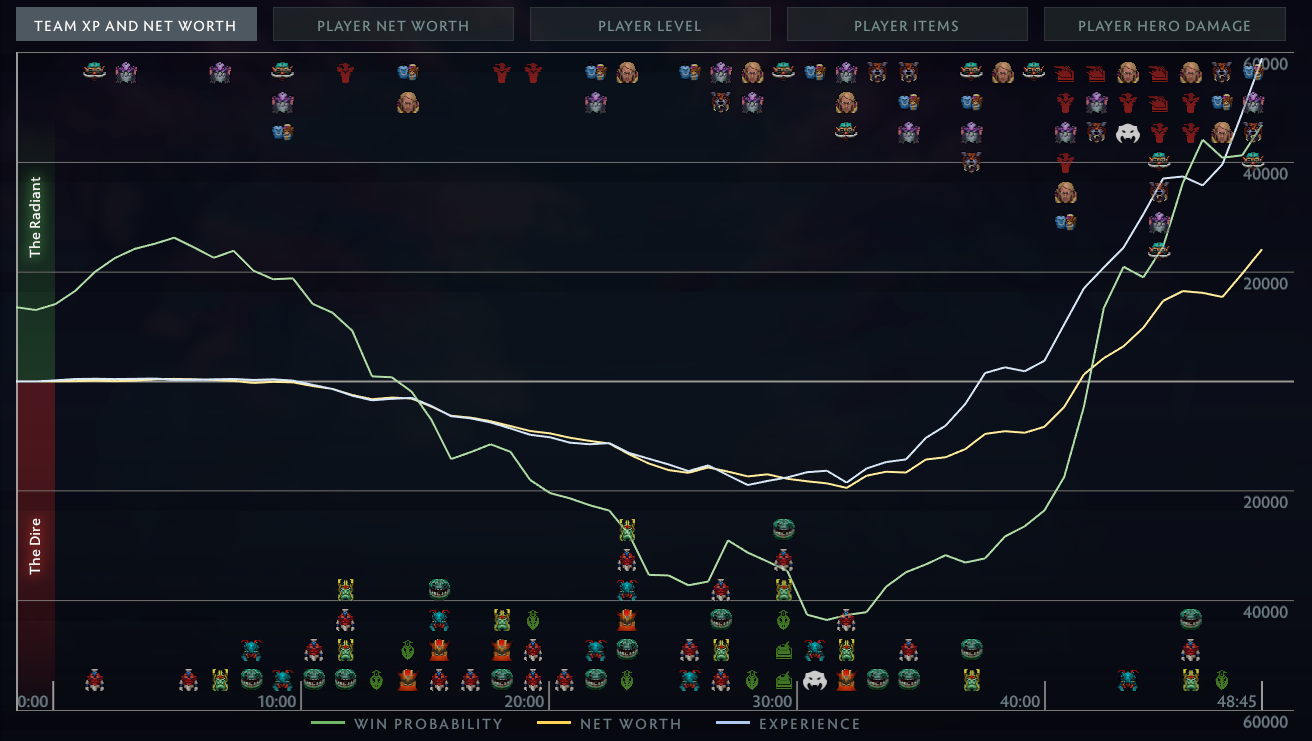Click the 60000 value on Radiant's side
1312x741 pixels.
1265,64
